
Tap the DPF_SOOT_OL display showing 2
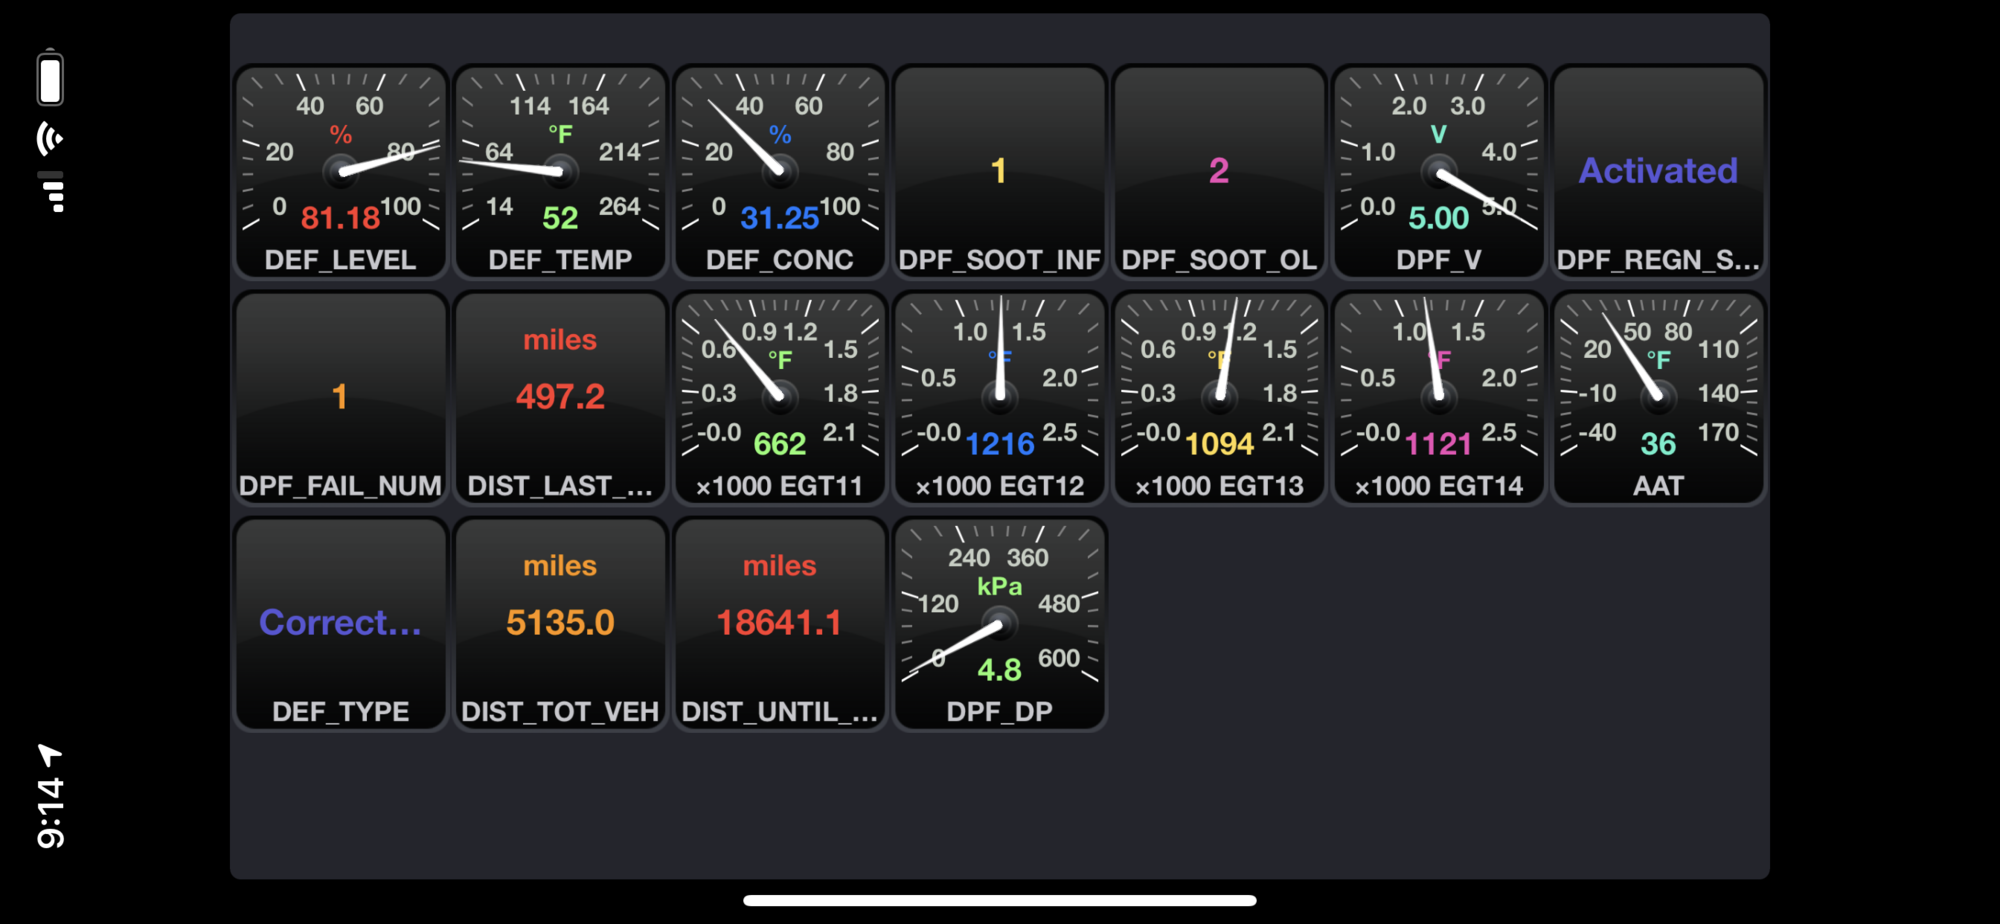pos(1219,170)
